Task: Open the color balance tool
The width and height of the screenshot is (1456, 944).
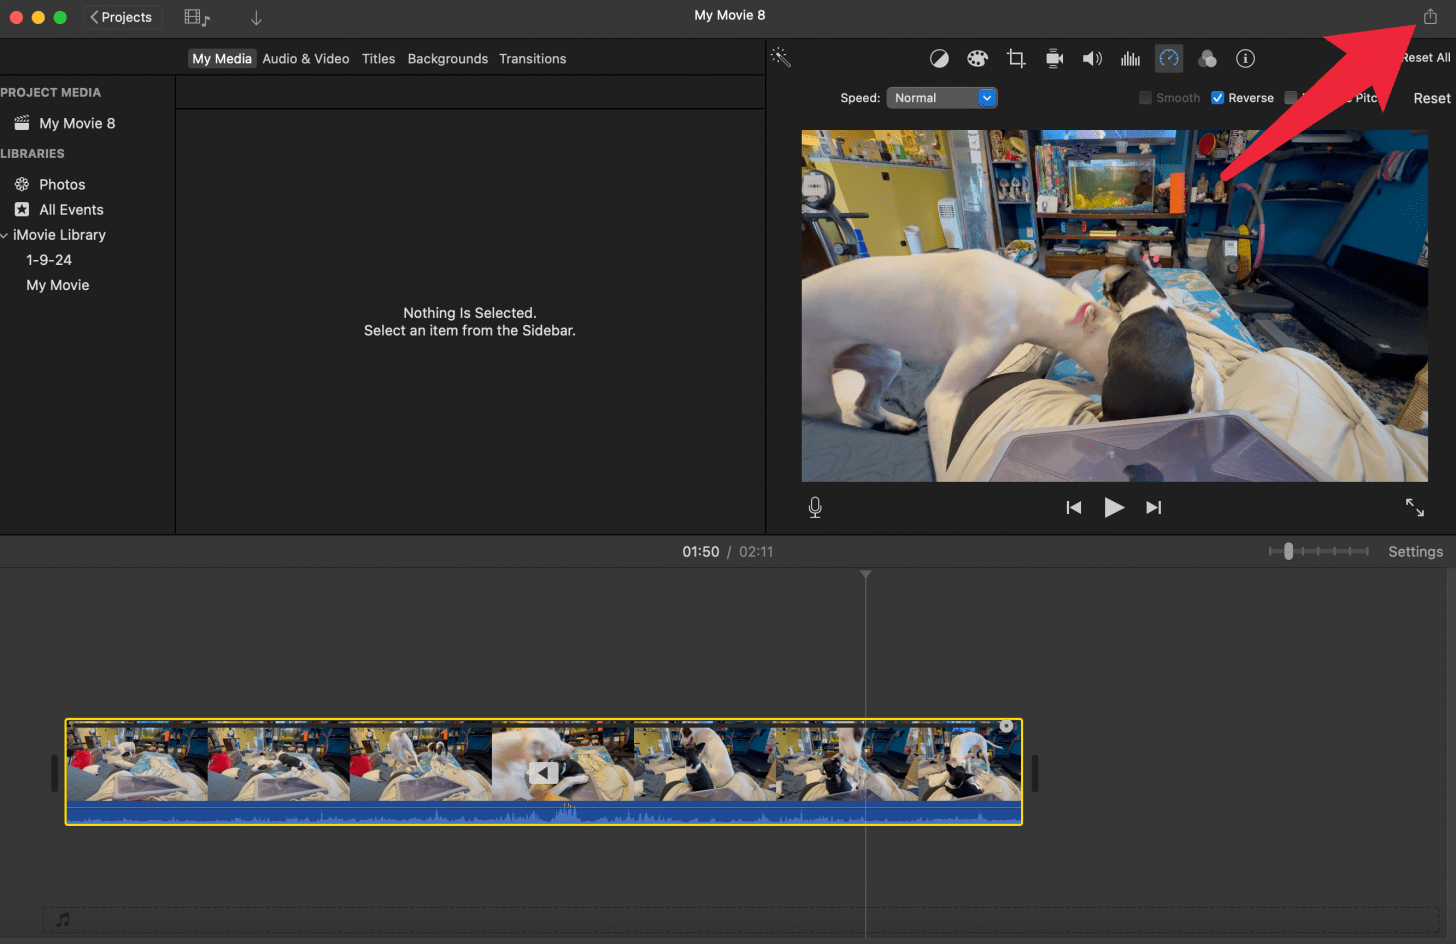Action: (939, 59)
